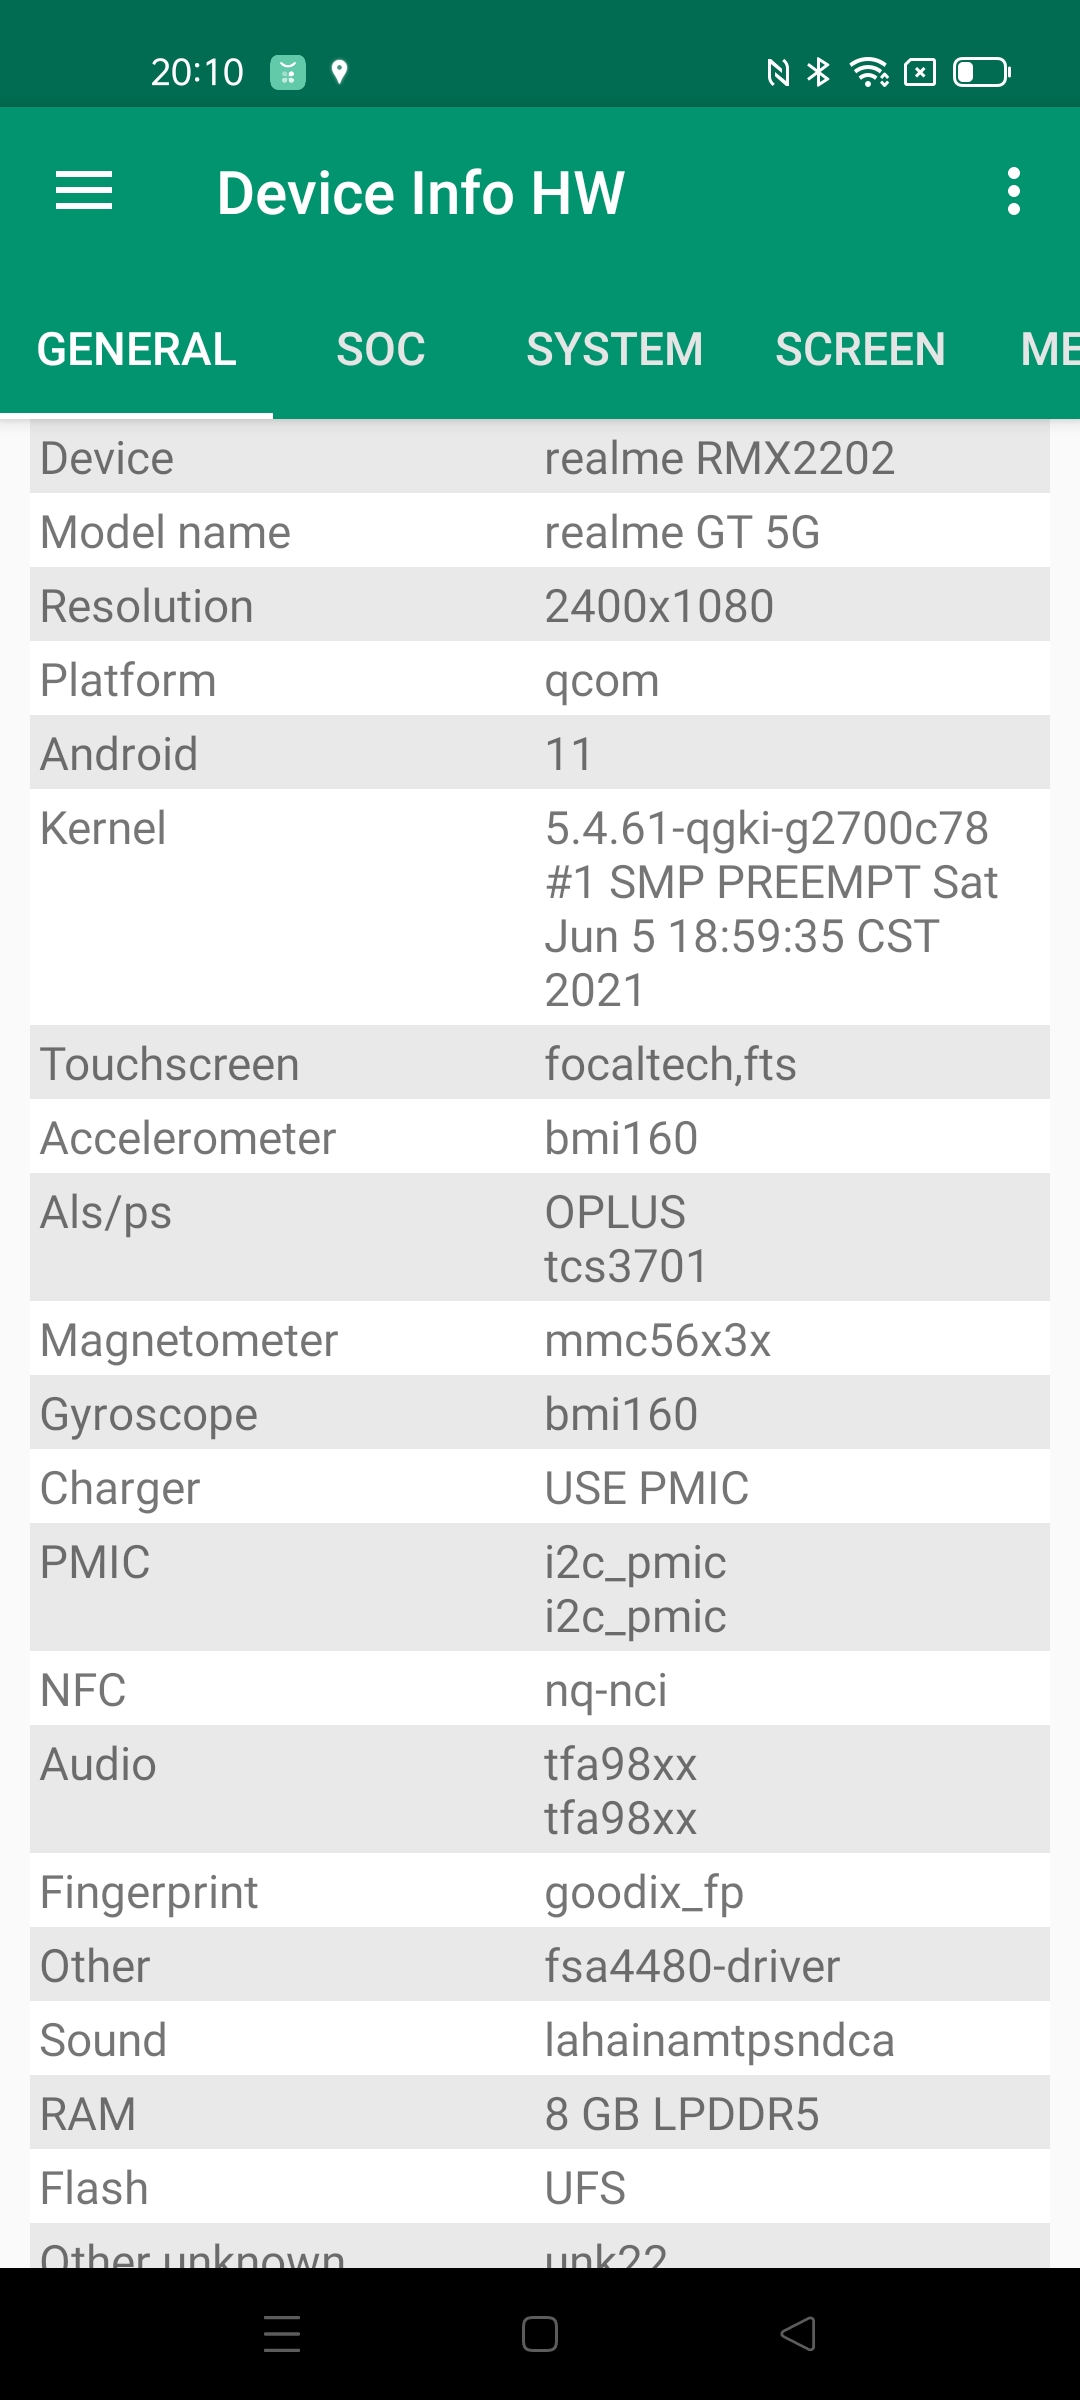The height and width of the screenshot is (2400, 1080).
Task: Tap the battery indicator icon
Action: (x=981, y=72)
